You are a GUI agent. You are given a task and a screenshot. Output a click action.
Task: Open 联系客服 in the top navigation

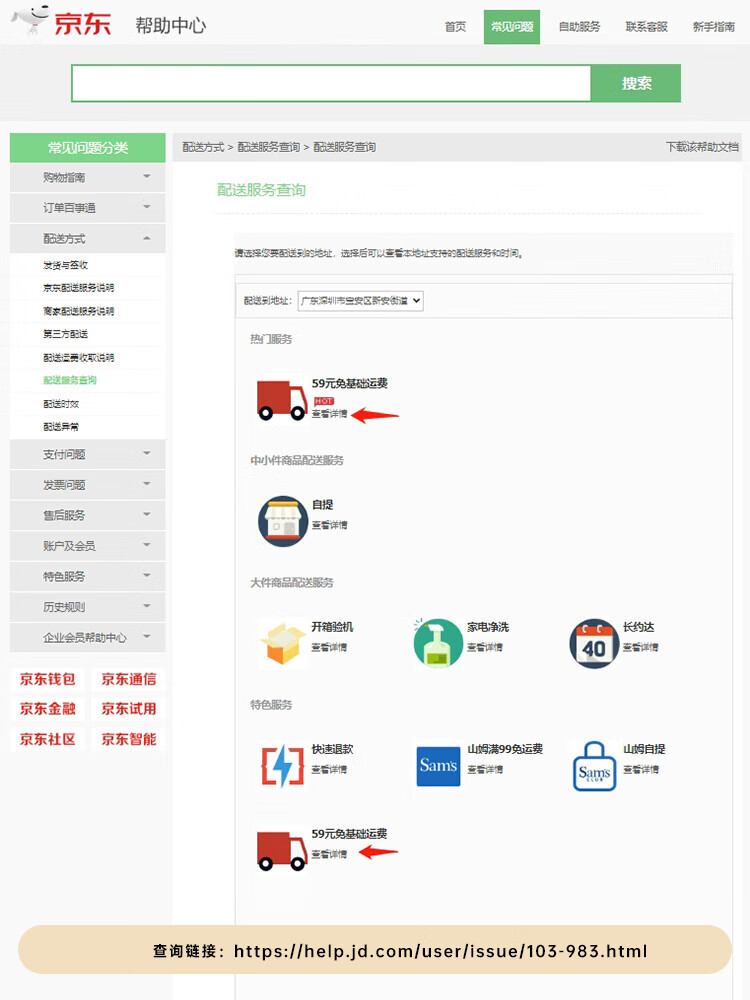647,27
